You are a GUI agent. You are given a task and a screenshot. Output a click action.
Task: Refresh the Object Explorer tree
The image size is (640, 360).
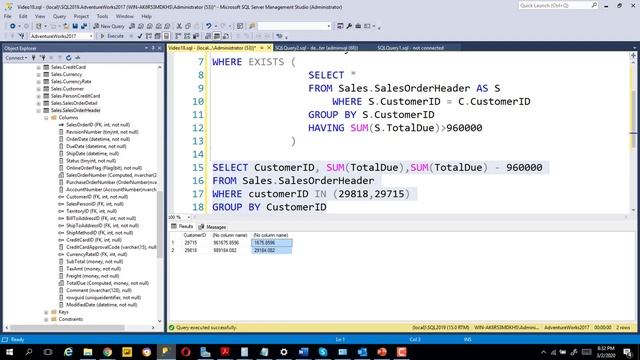point(69,58)
